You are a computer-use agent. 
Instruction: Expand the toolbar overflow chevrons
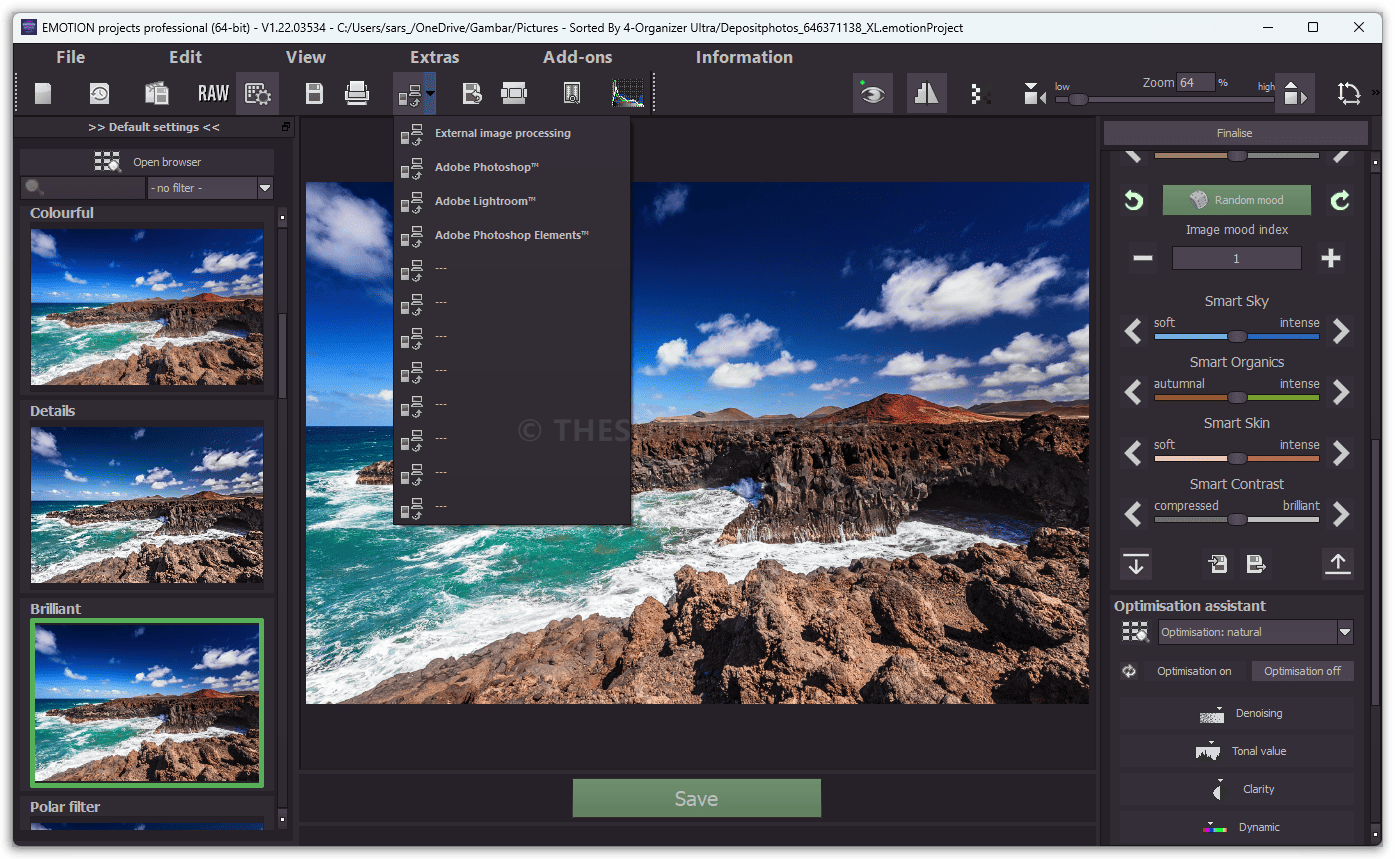[x=1376, y=93]
